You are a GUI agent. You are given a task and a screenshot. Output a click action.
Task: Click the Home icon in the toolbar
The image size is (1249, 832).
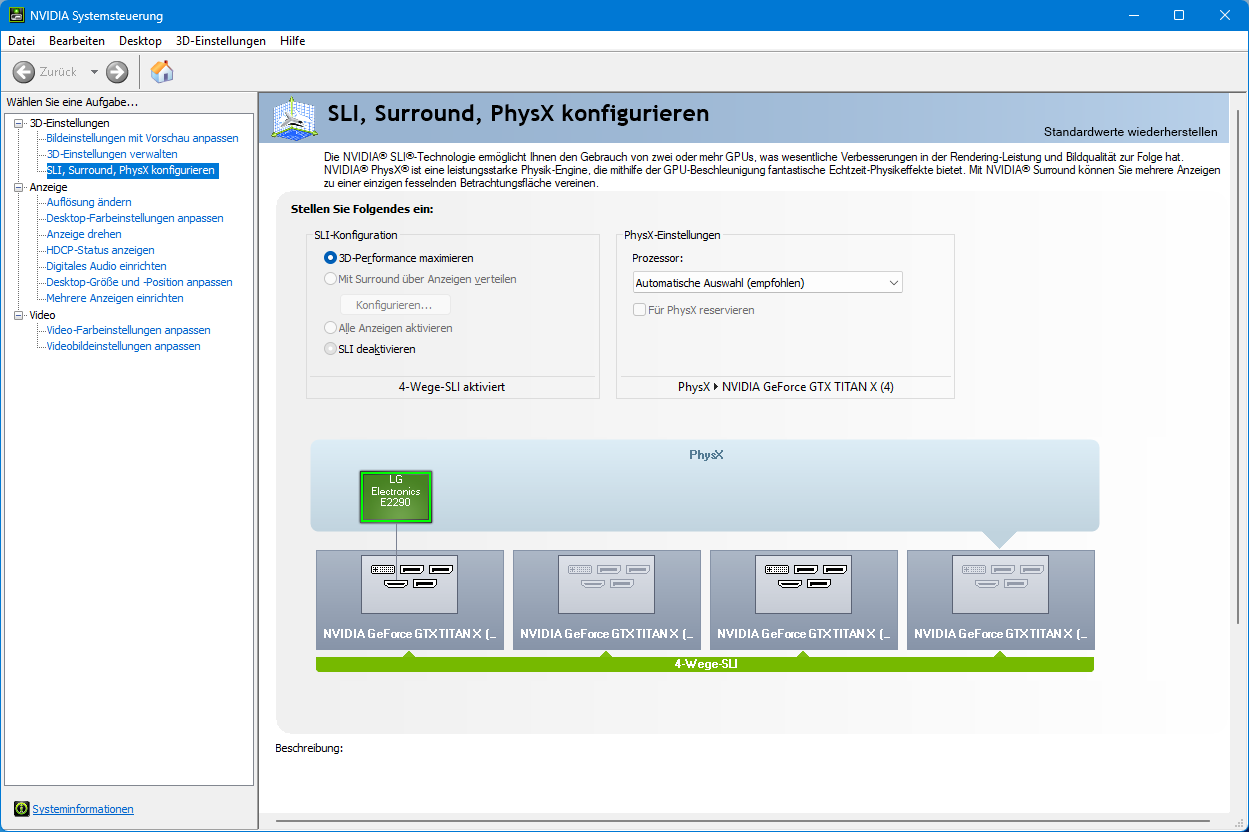point(161,72)
